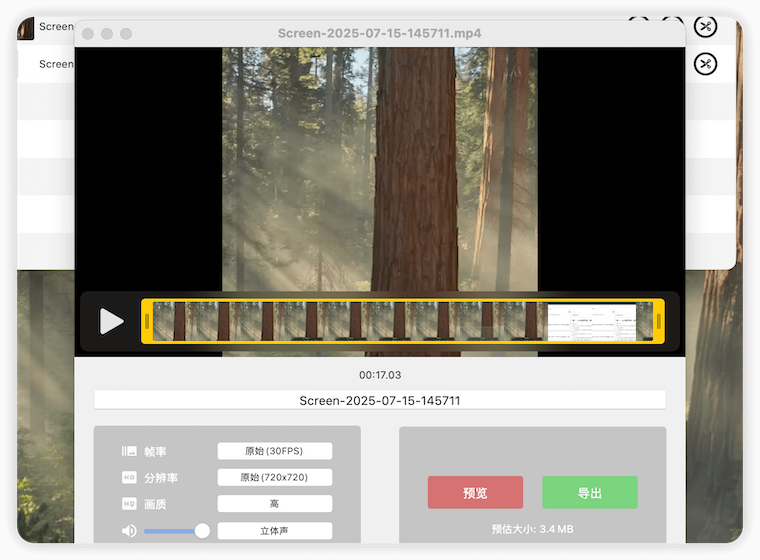The width and height of the screenshot is (760, 560).
Task: Open the 原始 (720x720) resolution dropdown
Action: pos(274,478)
